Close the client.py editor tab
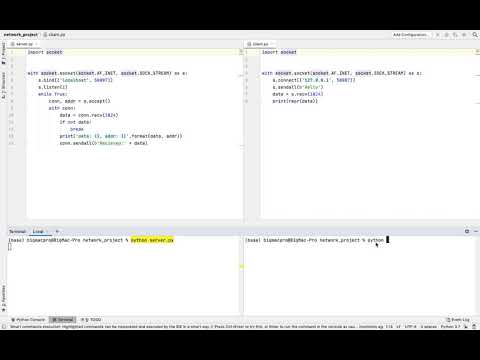 [272, 44]
